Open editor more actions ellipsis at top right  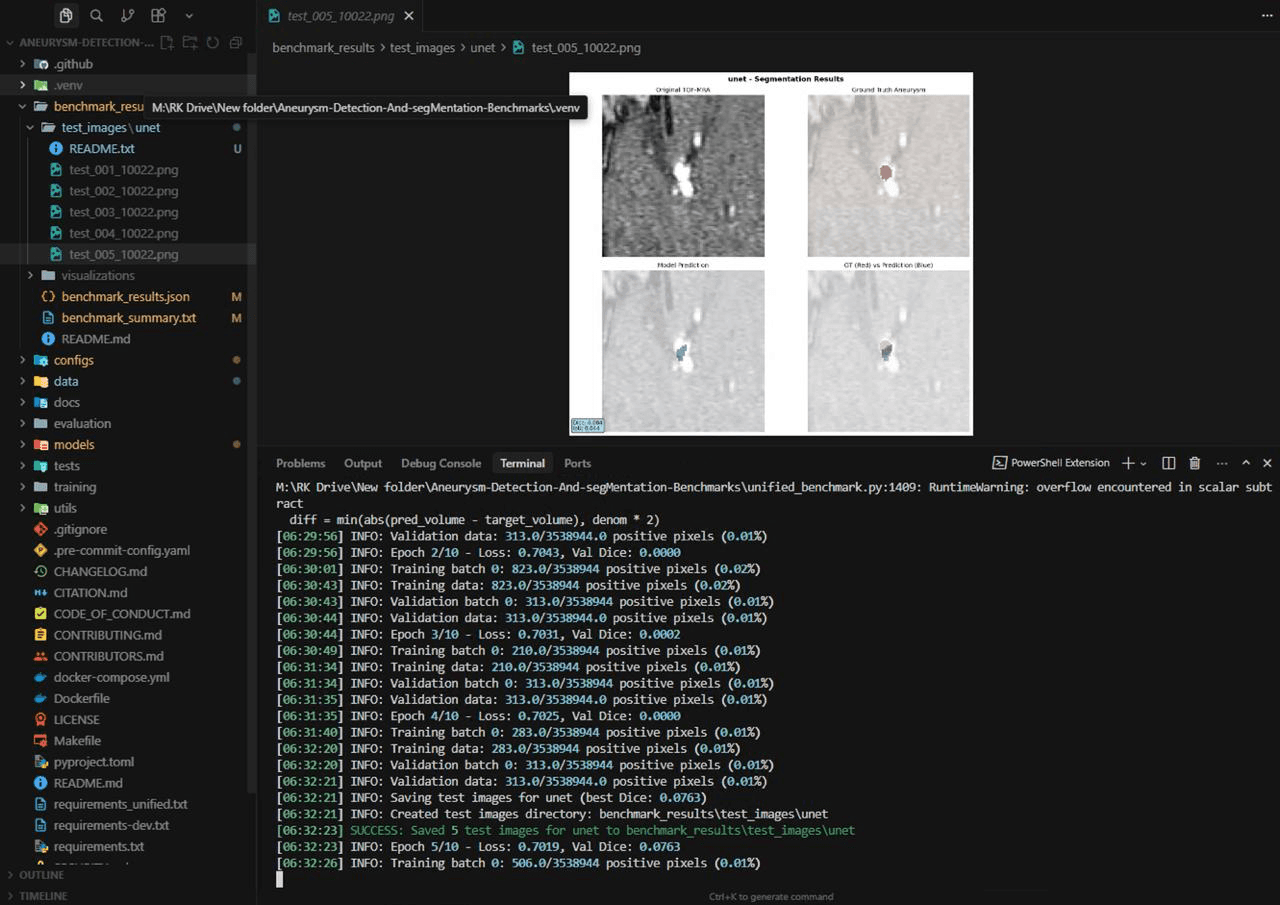pos(1267,16)
